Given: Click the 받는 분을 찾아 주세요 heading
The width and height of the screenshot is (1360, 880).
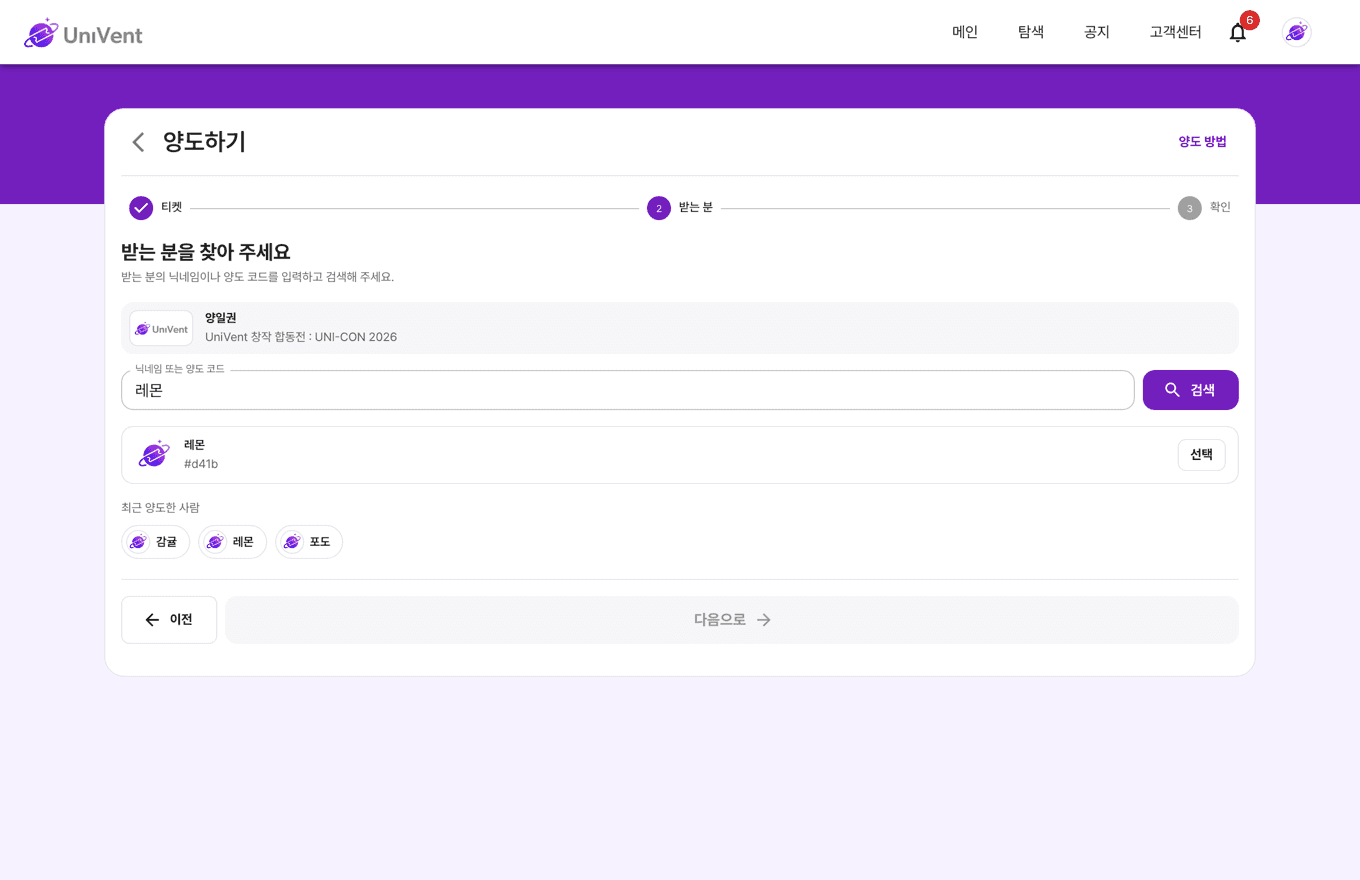Looking at the screenshot, I should [x=206, y=252].
